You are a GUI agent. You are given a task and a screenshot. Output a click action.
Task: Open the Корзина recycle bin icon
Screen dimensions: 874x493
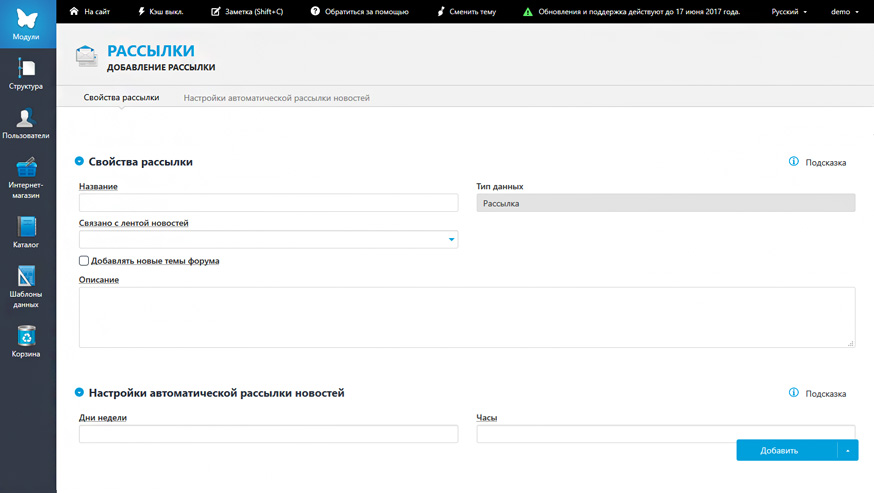[26, 336]
